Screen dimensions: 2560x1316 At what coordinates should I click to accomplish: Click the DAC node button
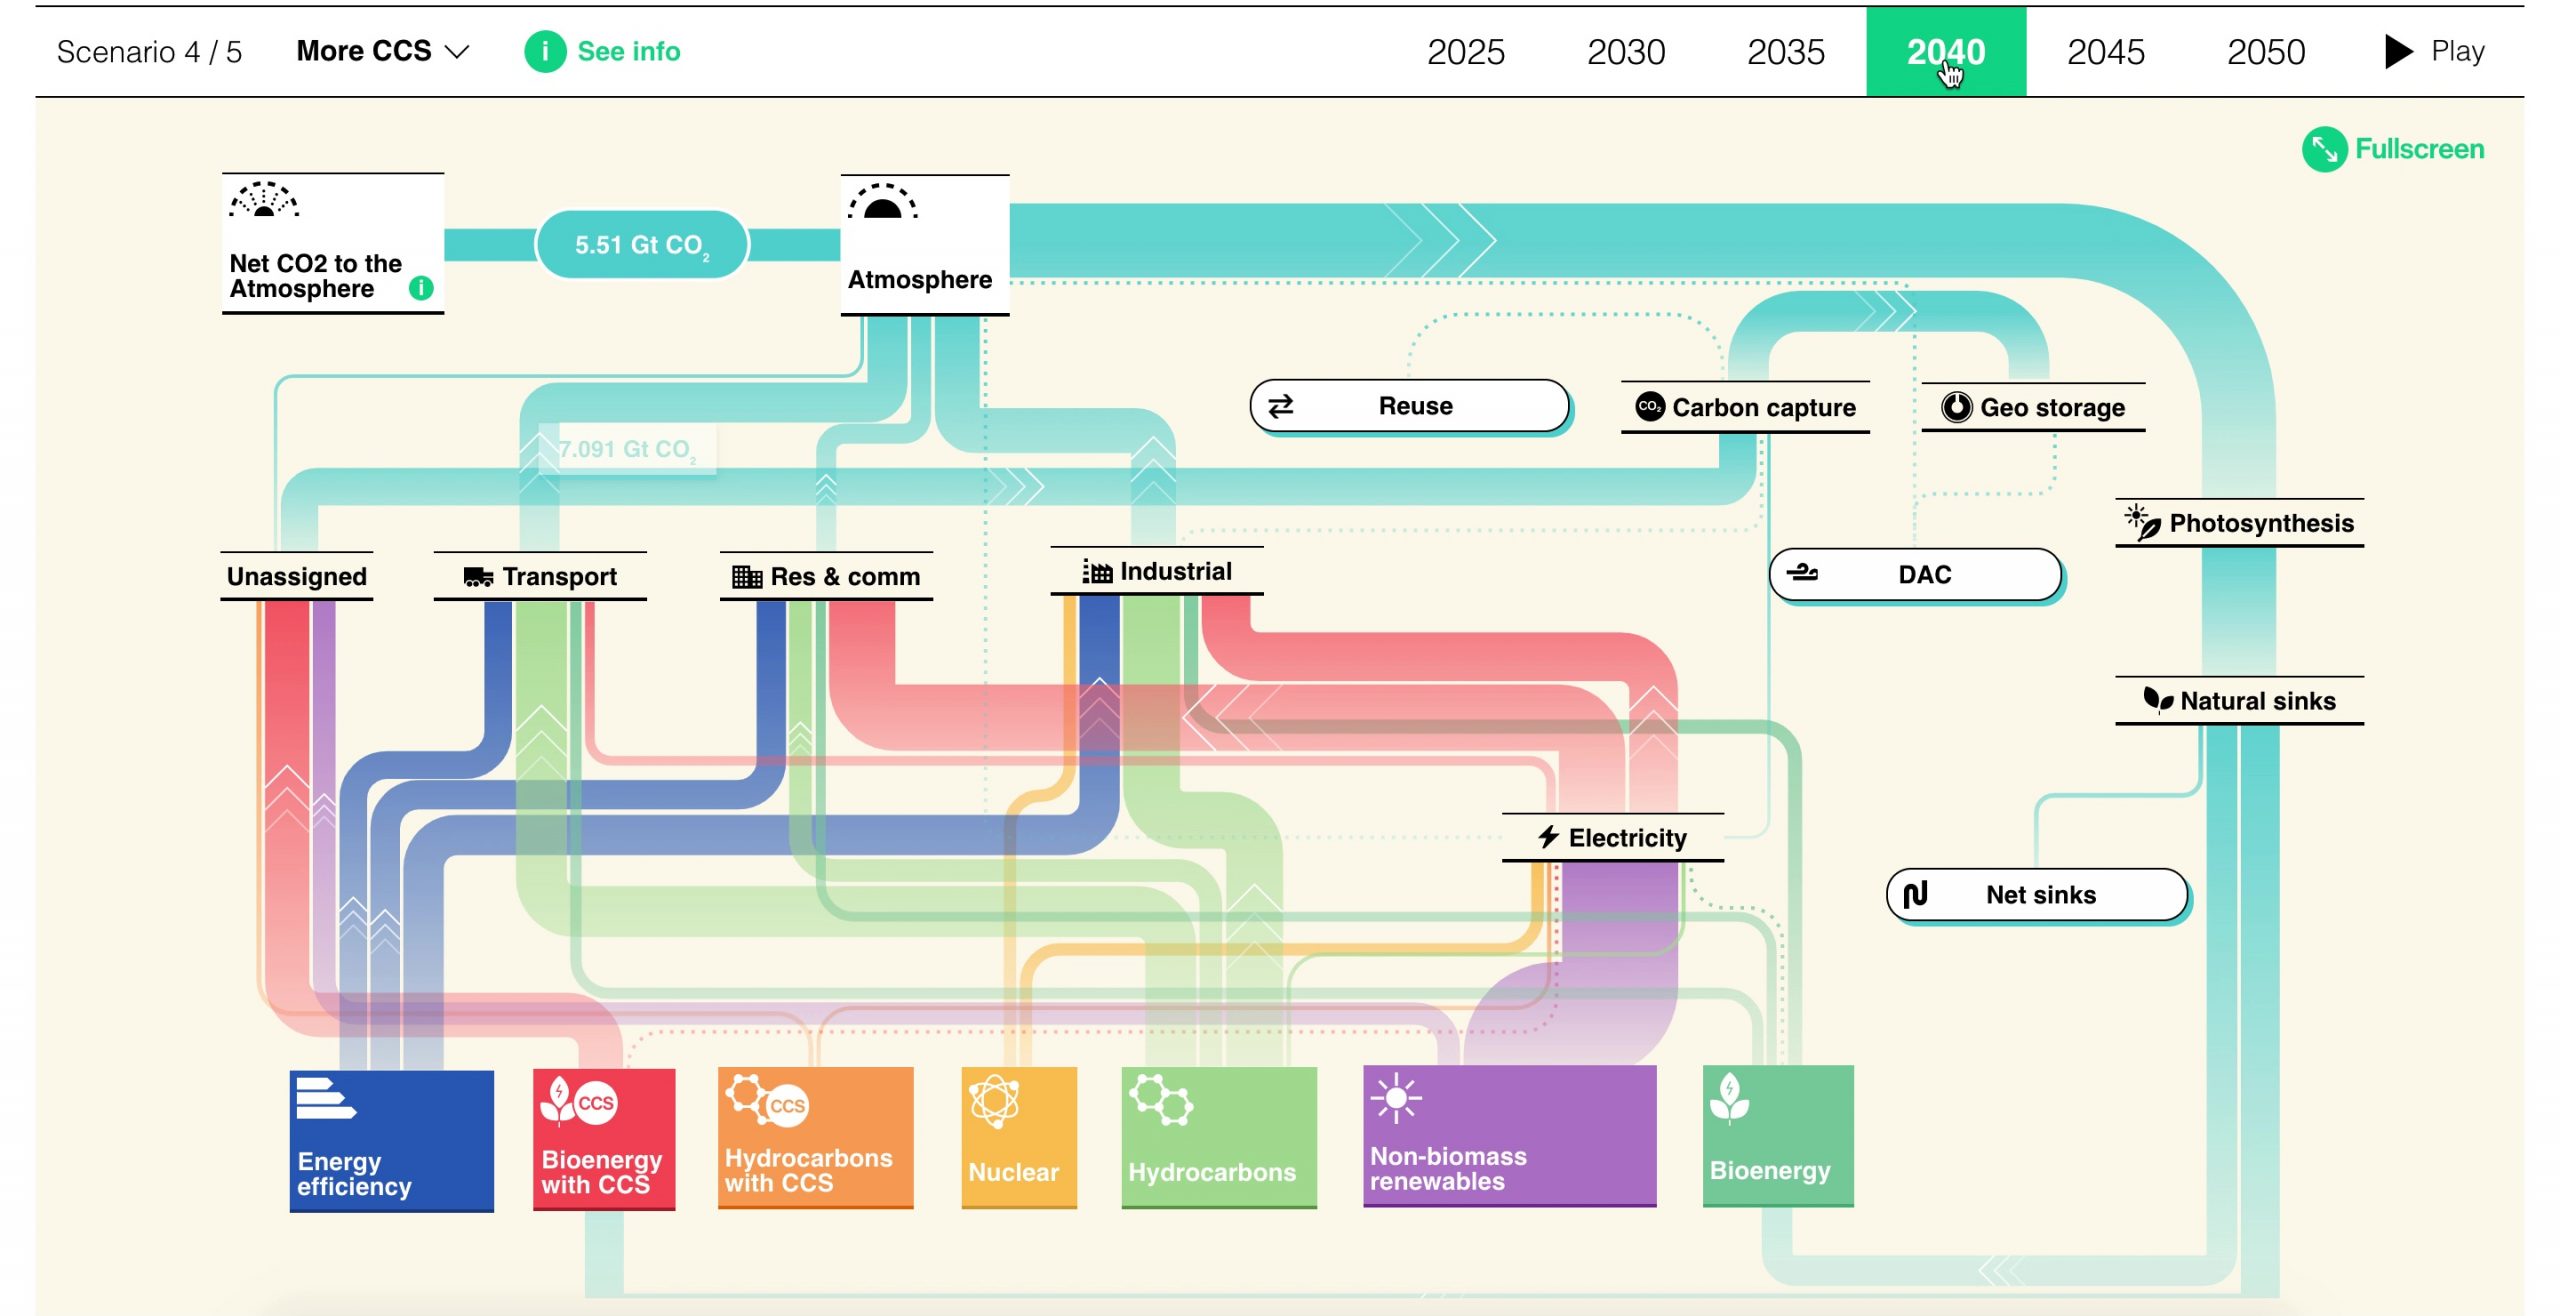pyautogui.click(x=1915, y=574)
